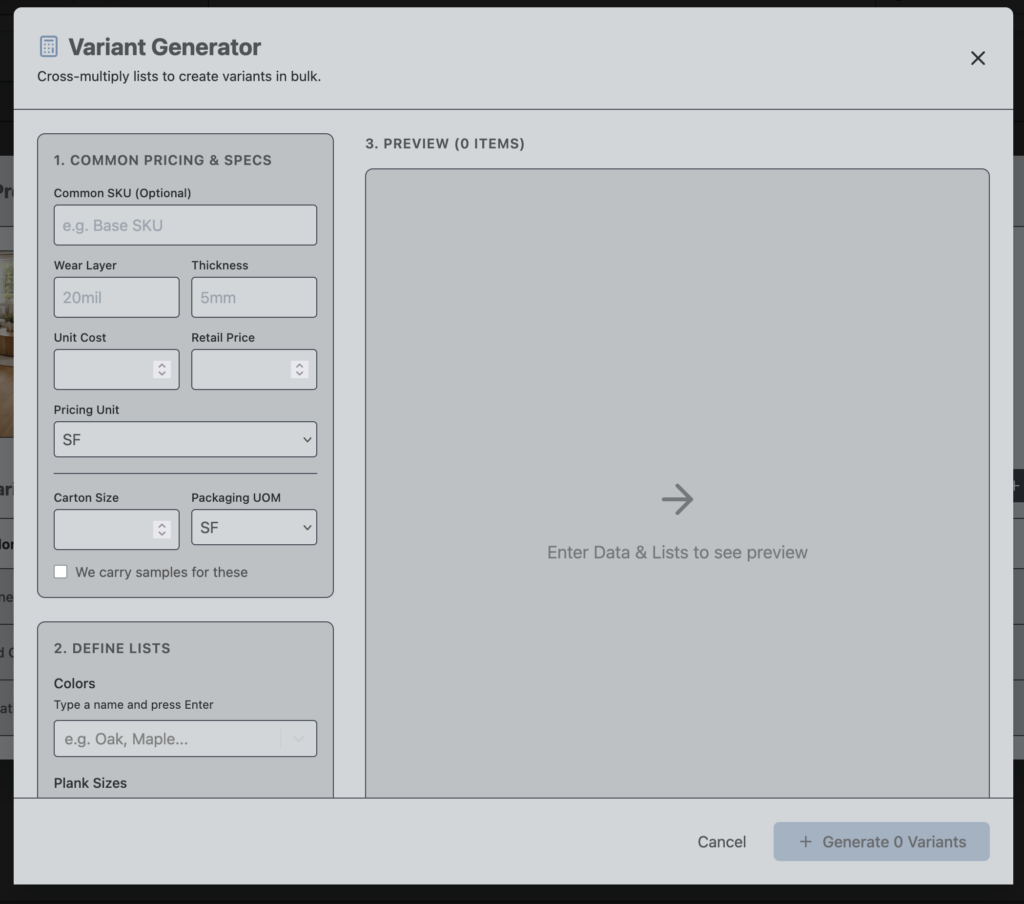Click the Retail Price input field
Image resolution: width=1024 pixels, height=904 pixels.
coord(240,370)
